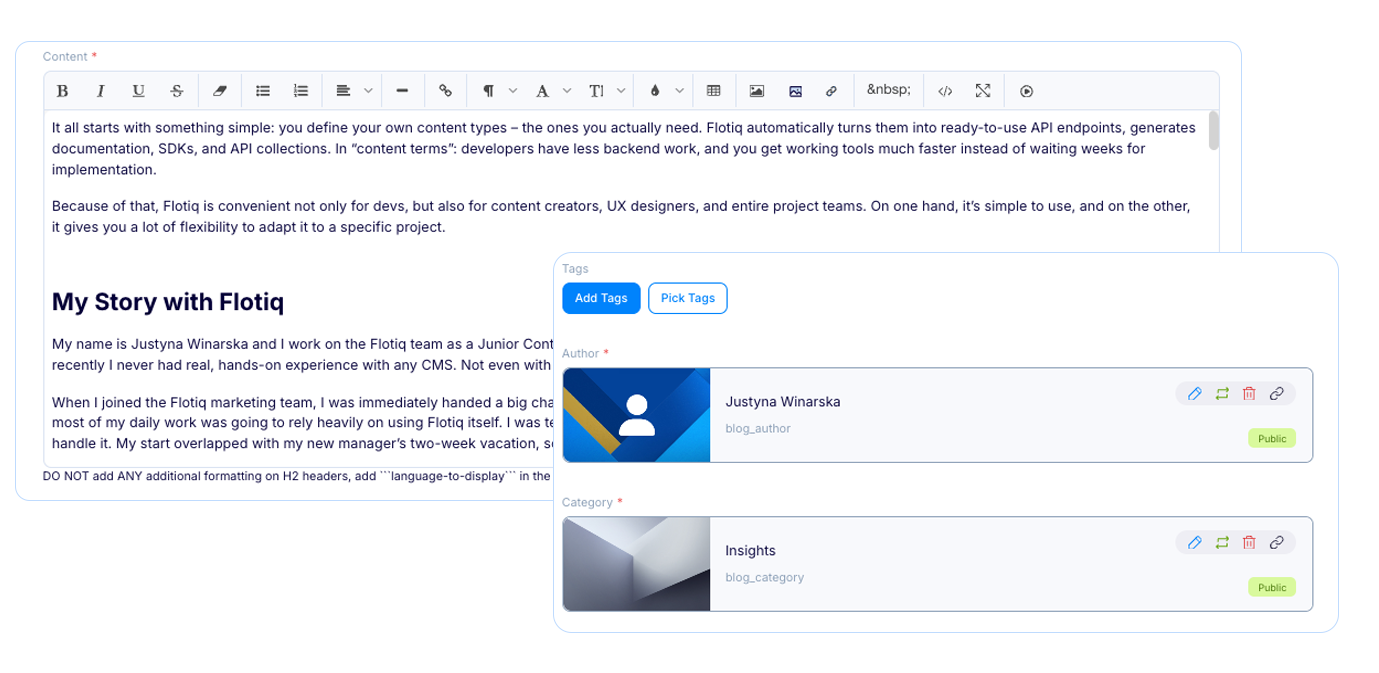This screenshot has height=673, width=1379.
Task: Insert a table into content
Action: (x=714, y=91)
